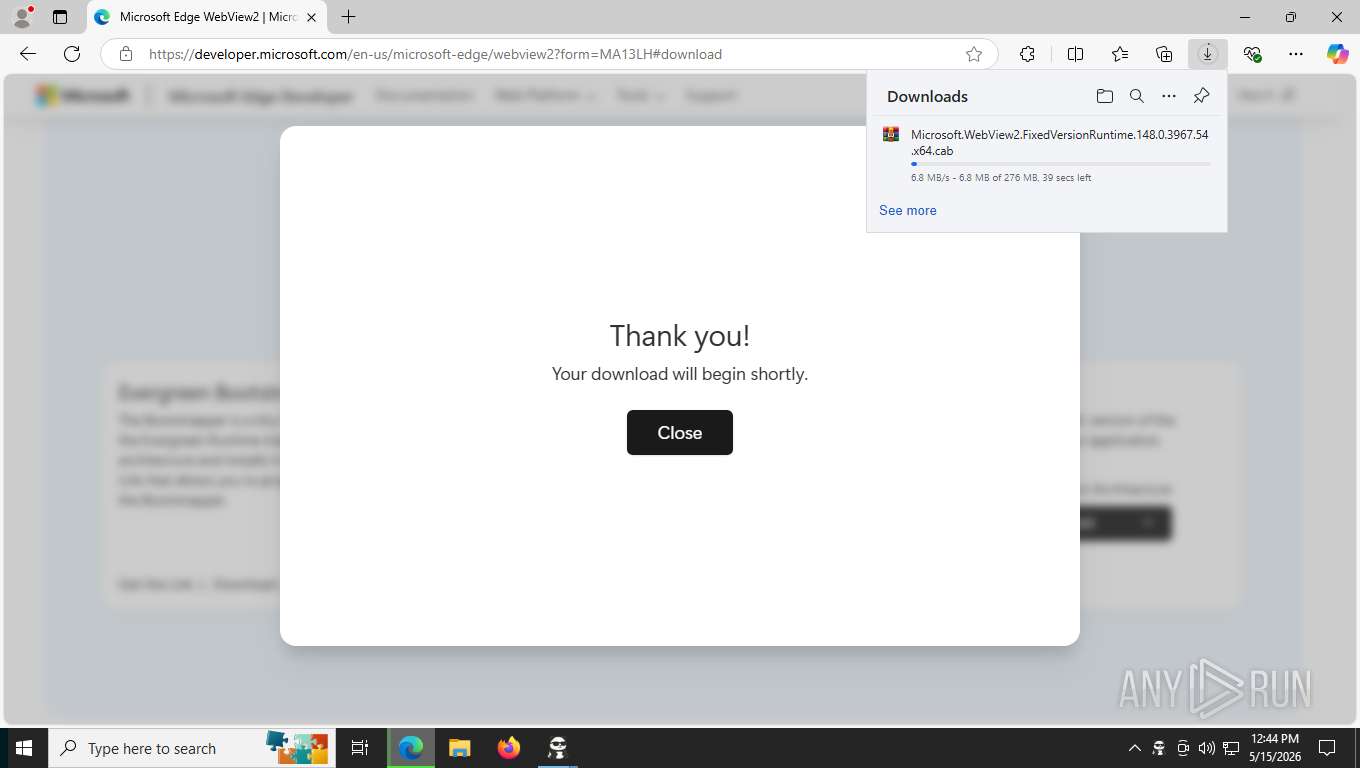Open the See more link in Downloads
The width and height of the screenshot is (1360, 768).
[x=907, y=210]
